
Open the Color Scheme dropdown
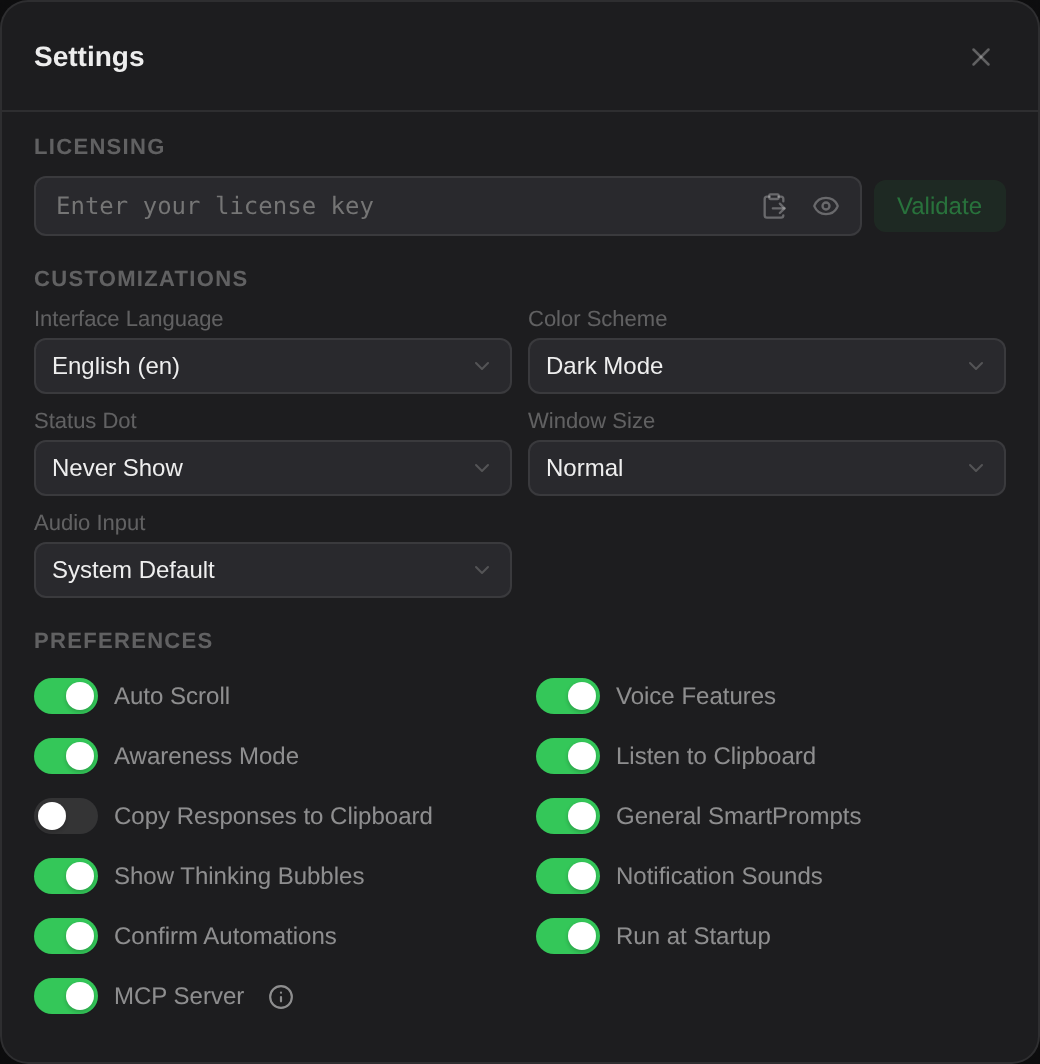(x=767, y=366)
